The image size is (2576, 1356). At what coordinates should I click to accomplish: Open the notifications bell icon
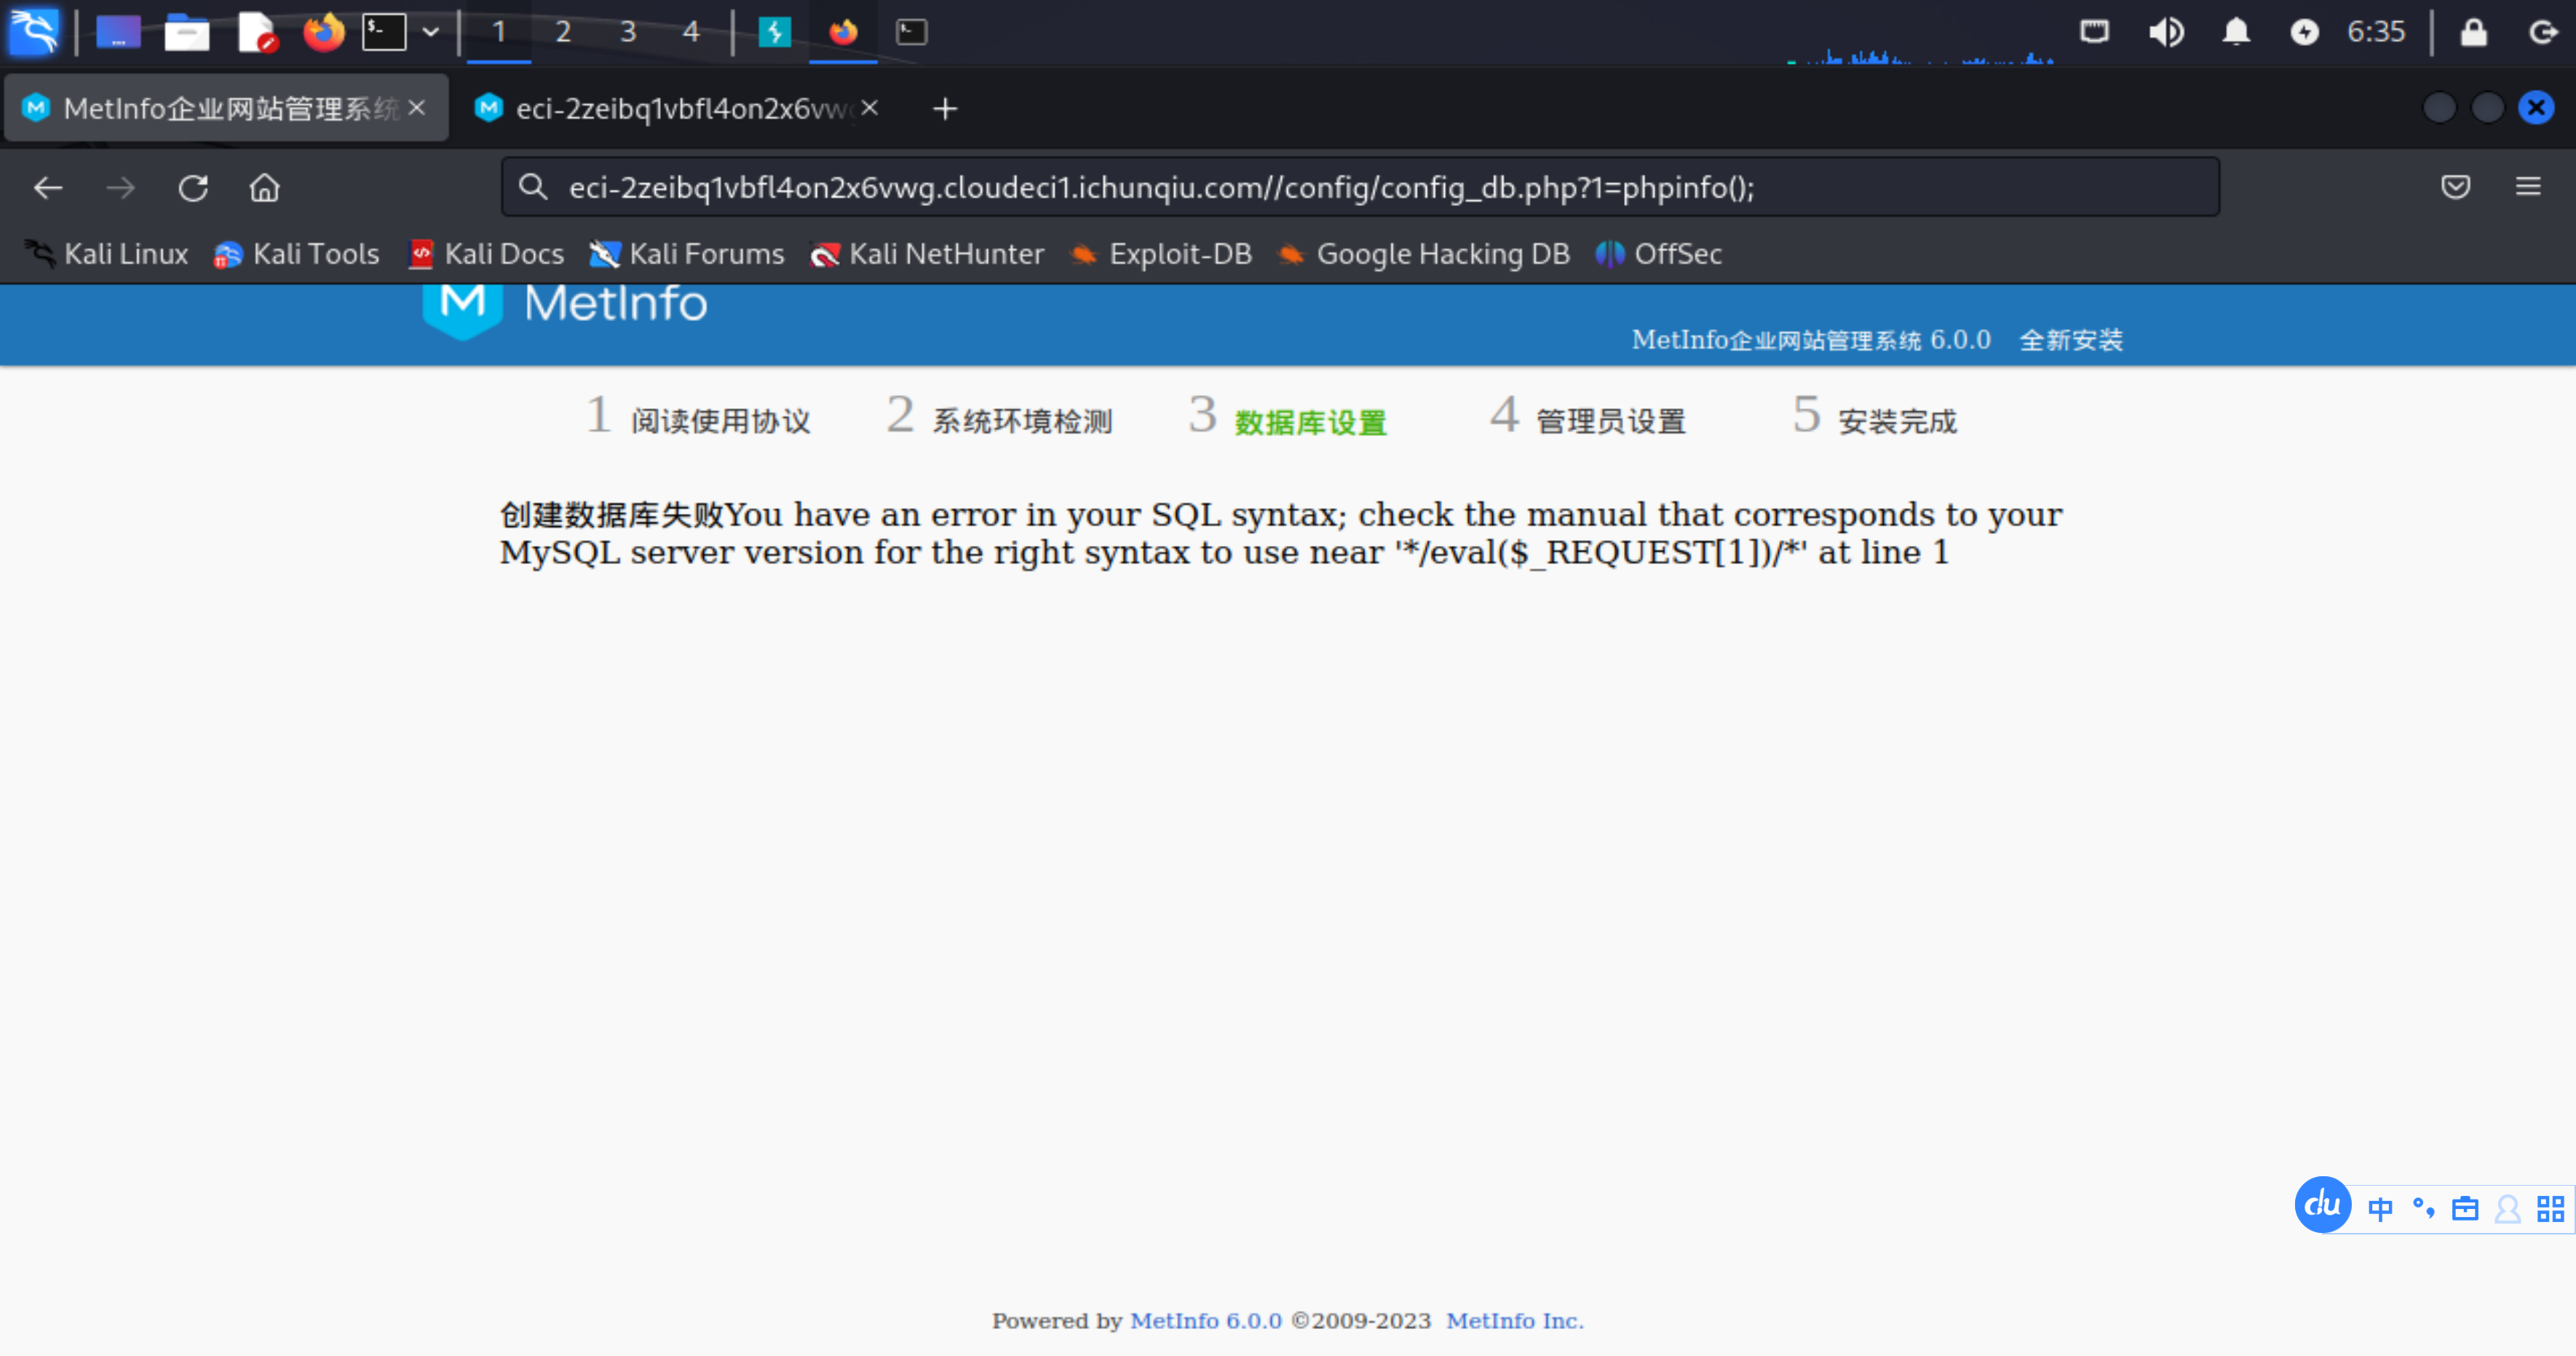click(x=2236, y=32)
